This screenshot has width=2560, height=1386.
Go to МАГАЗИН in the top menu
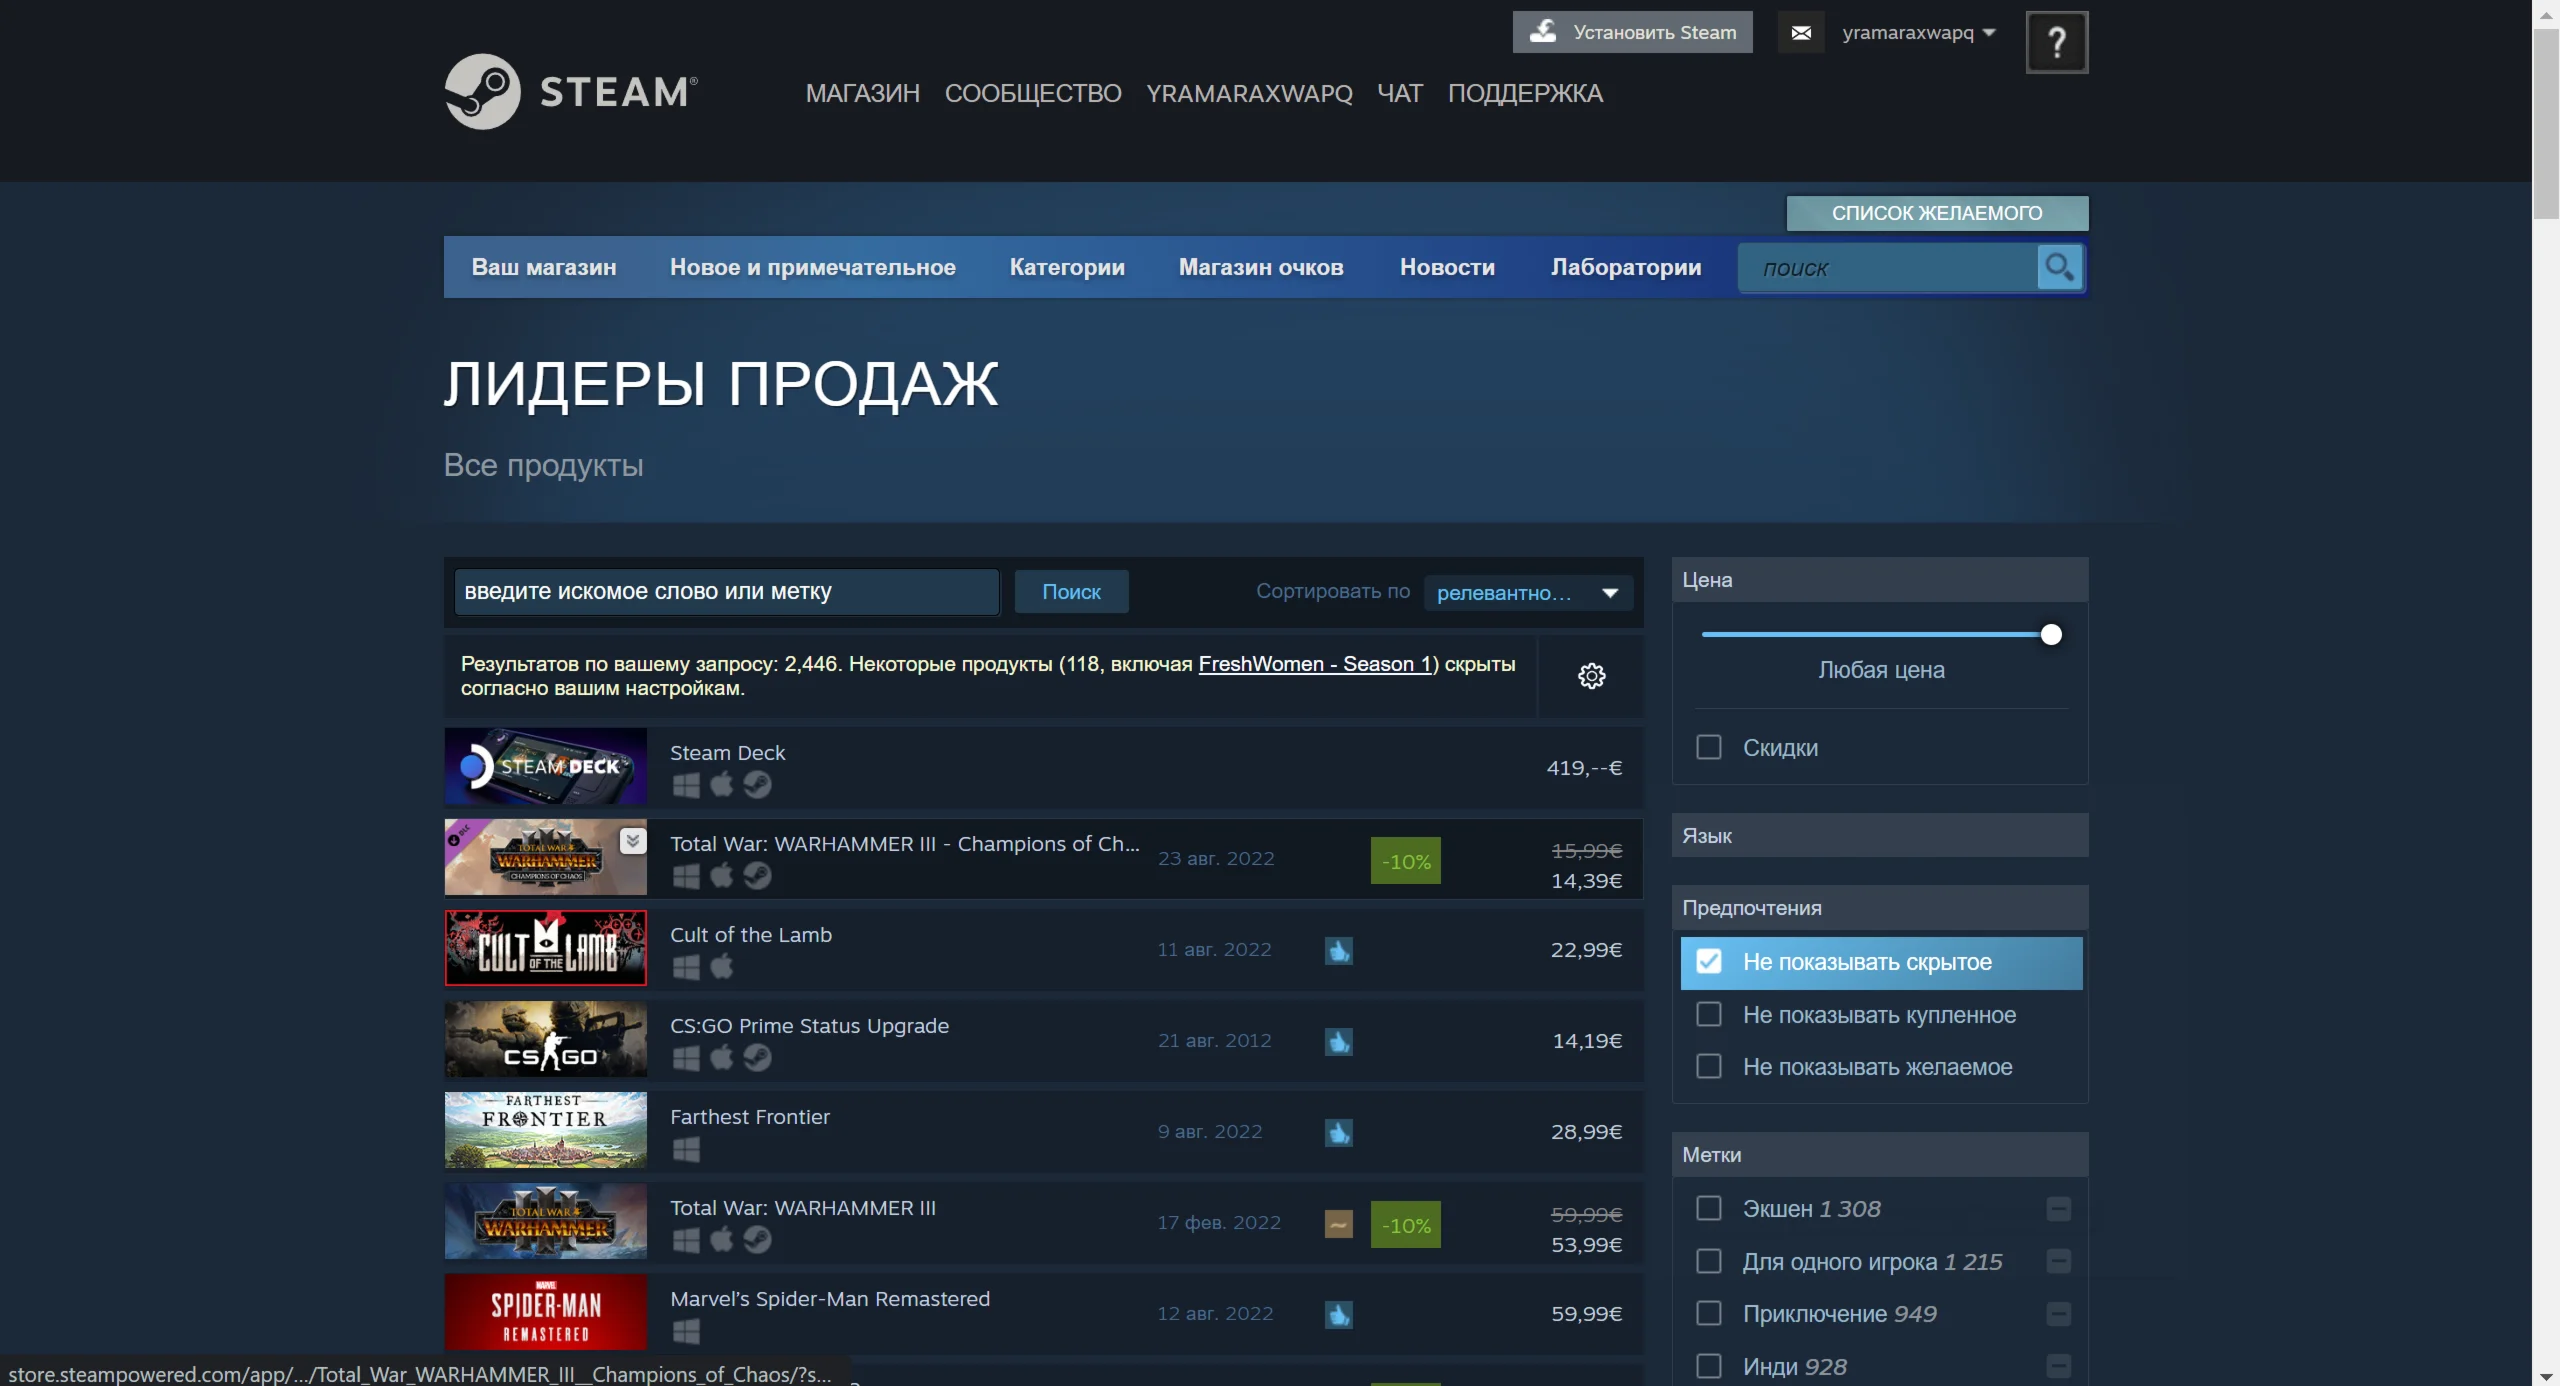coord(862,93)
